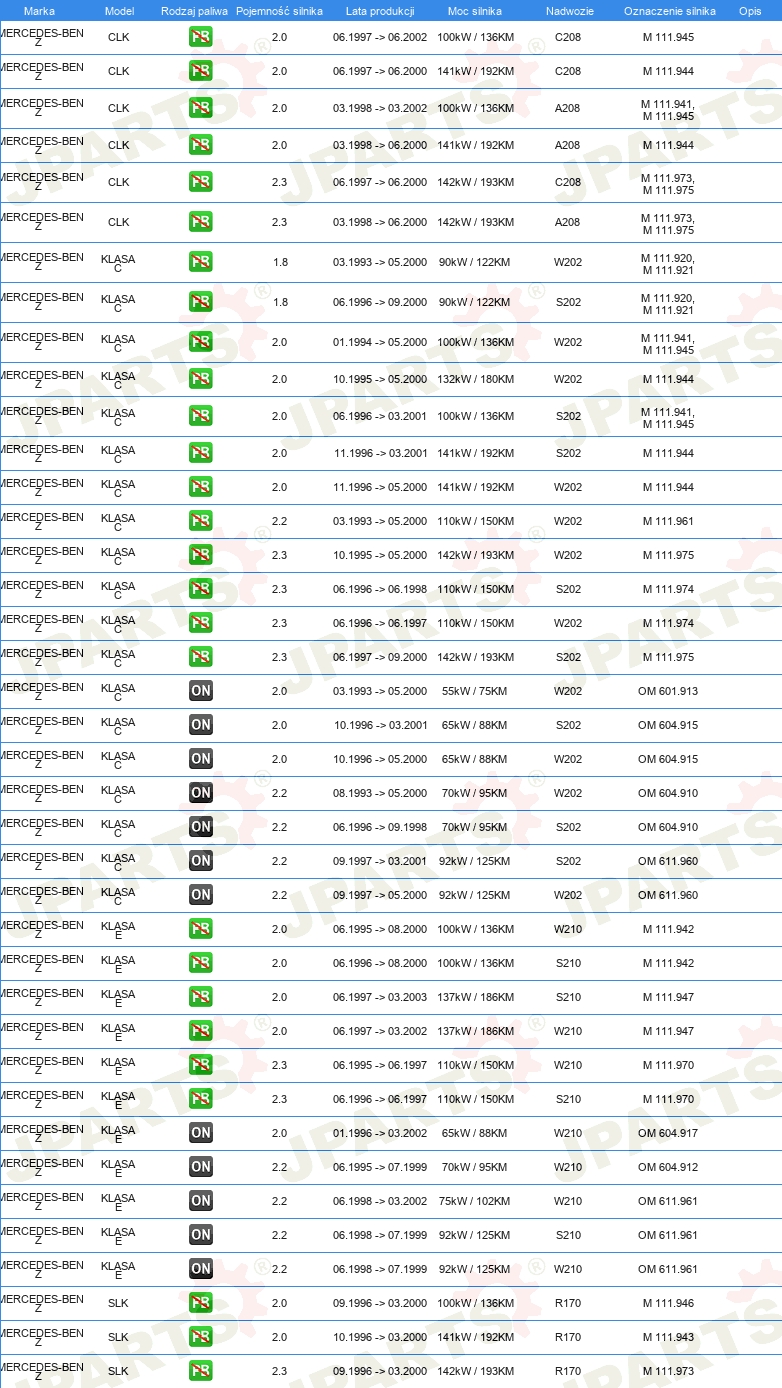Image resolution: width=782 pixels, height=1388 pixels.
Task: Select the 03.1993 -> 05.2000 date in 1.8 row
Action: (380, 262)
